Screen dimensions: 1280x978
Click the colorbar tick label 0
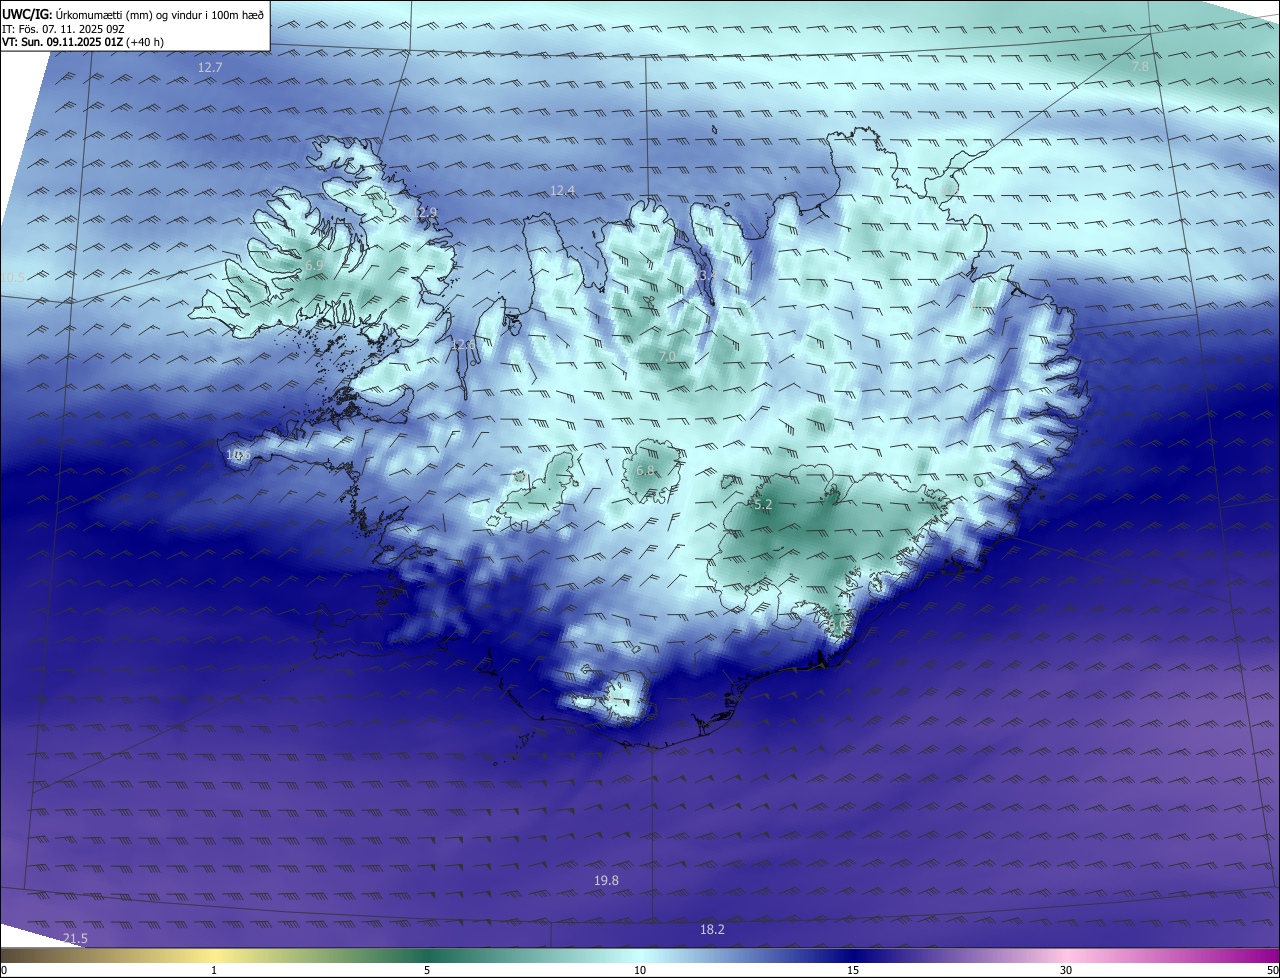tap(4, 970)
